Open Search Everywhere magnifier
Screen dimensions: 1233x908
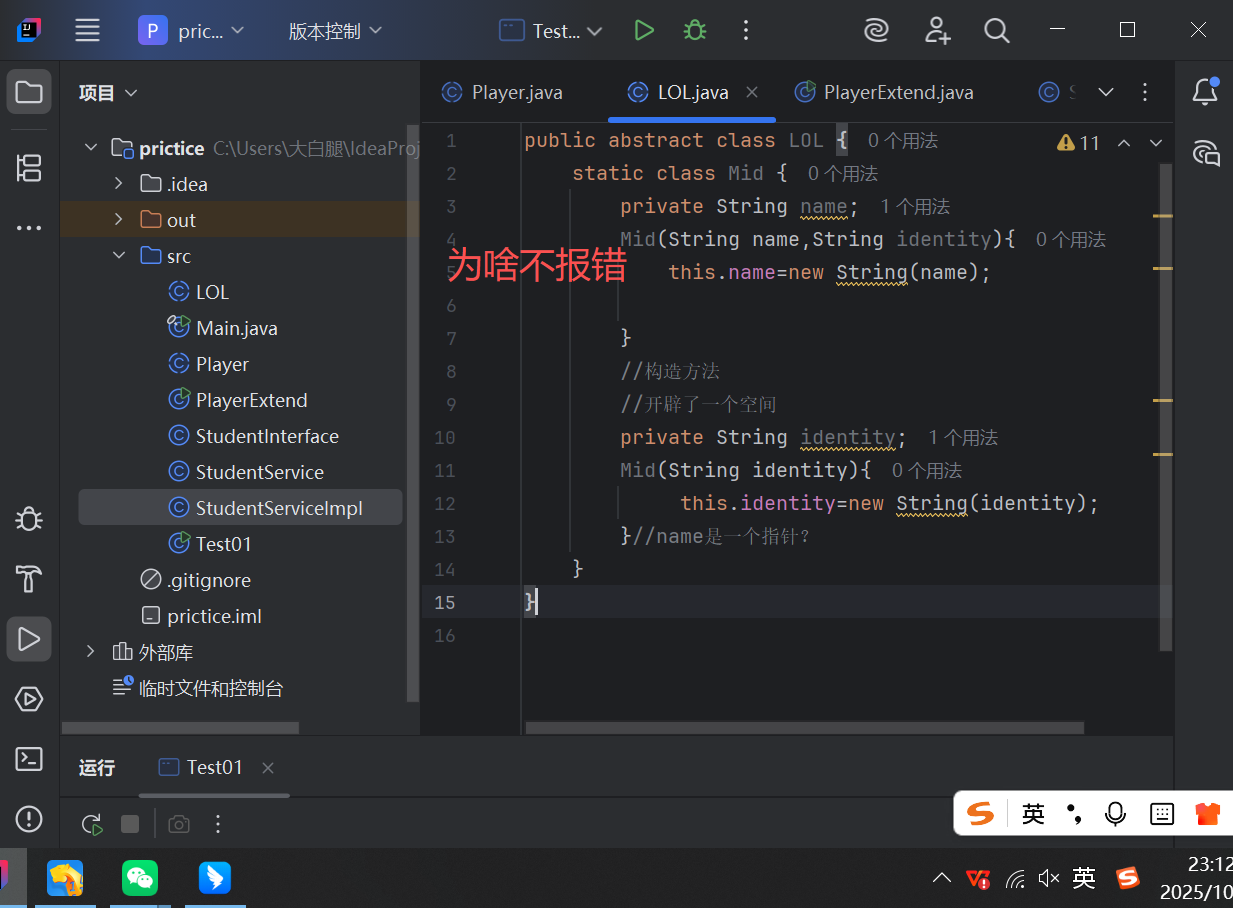(x=997, y=31)
